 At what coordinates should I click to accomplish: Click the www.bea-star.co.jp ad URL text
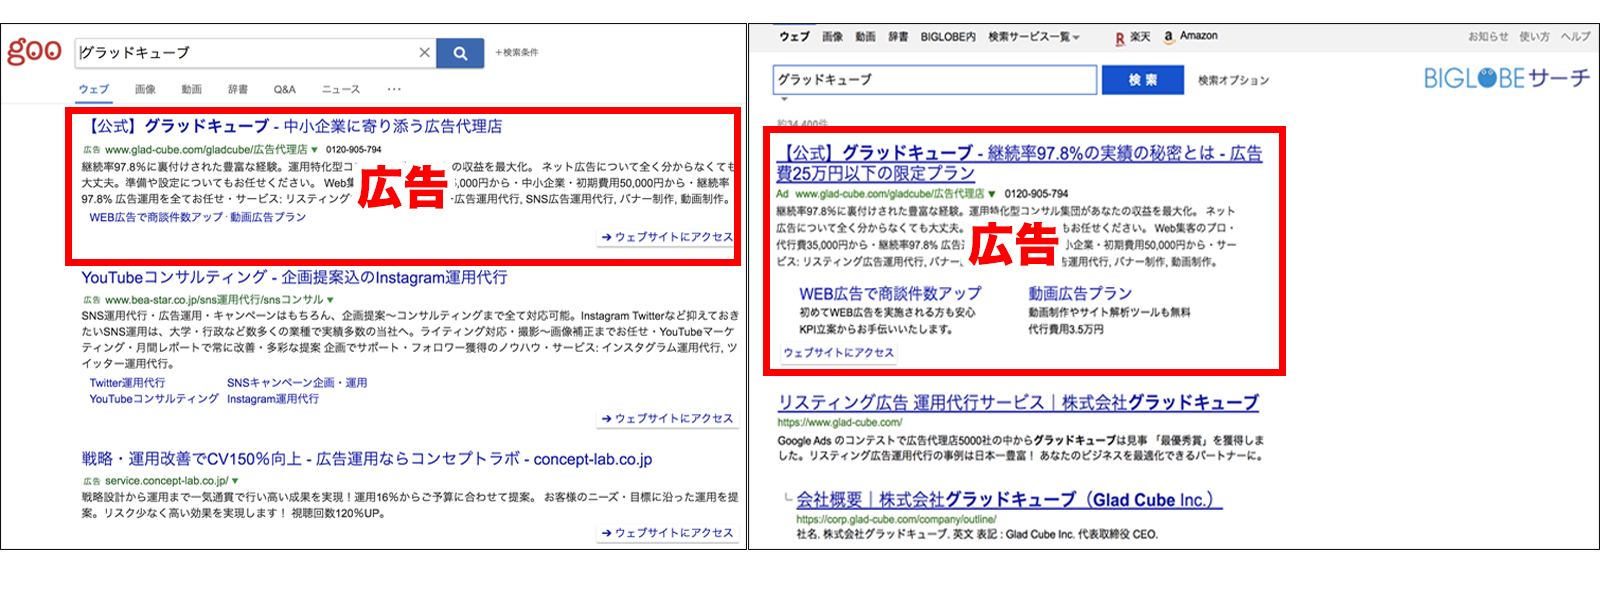[x=214, y=300]
